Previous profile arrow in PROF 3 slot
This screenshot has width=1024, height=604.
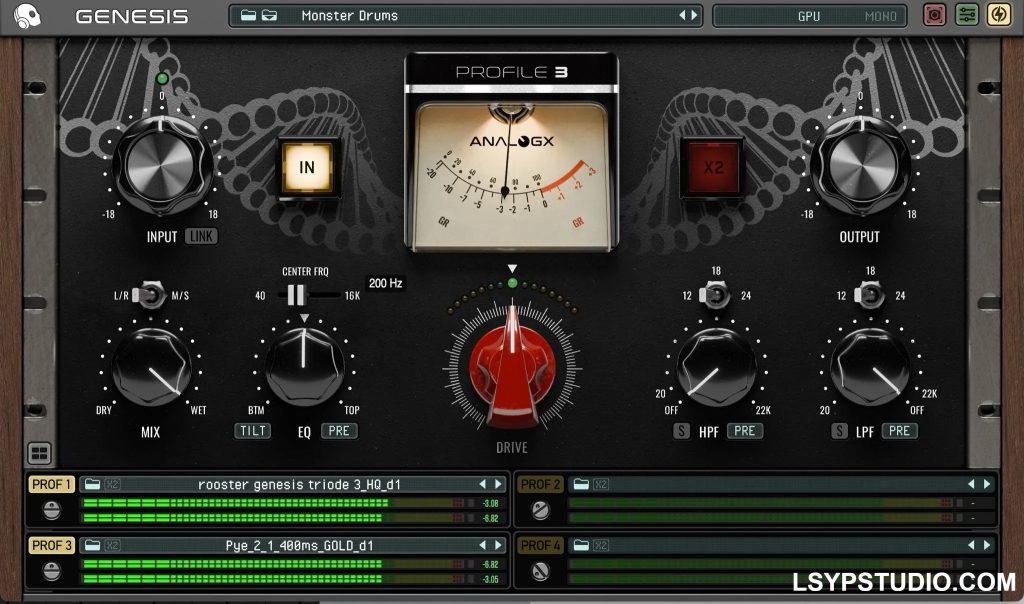(483, 545)
